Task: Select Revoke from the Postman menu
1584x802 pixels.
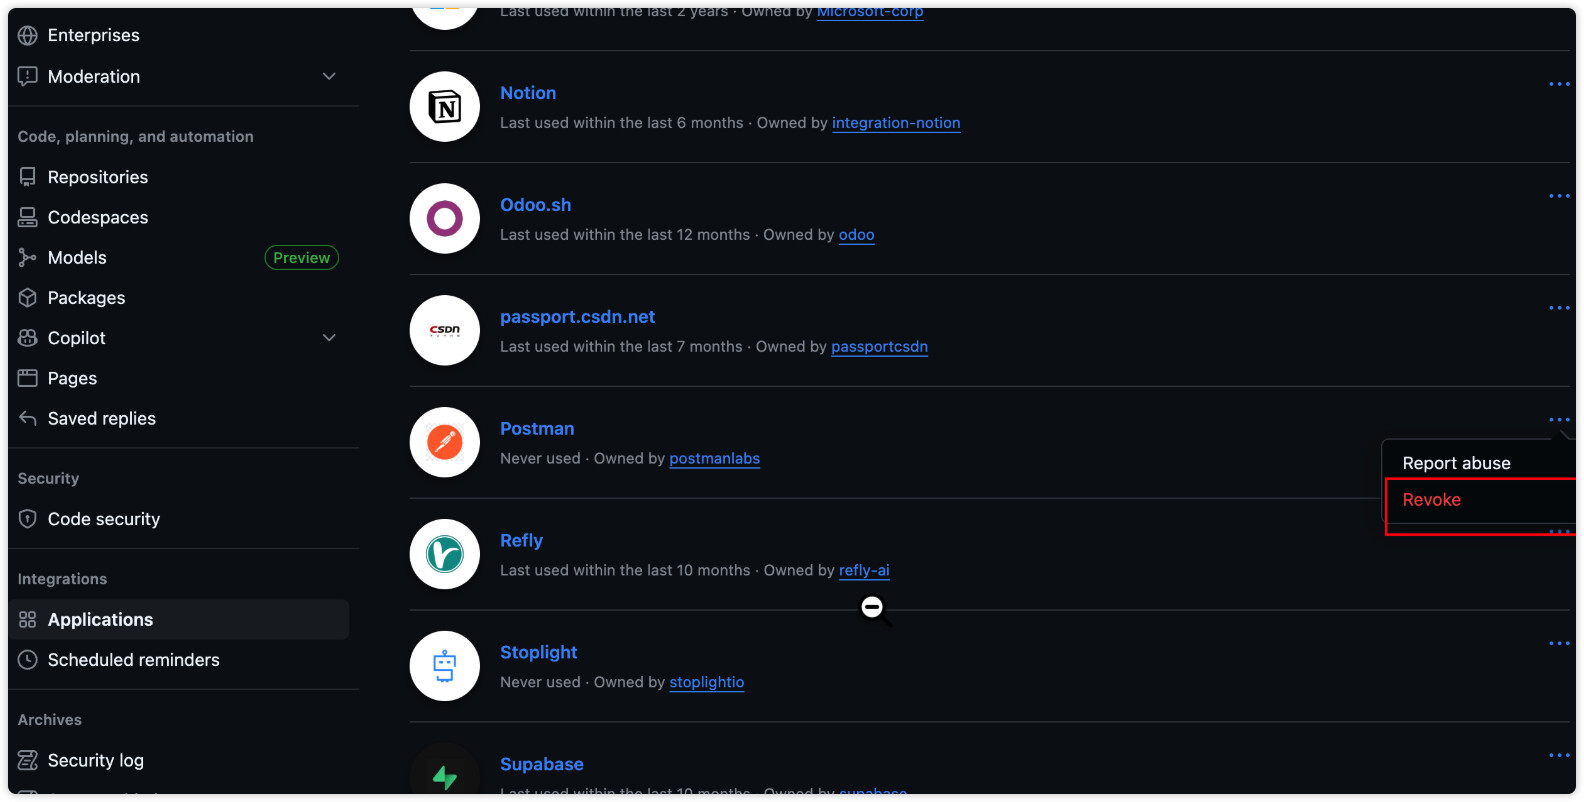Action: 1431,500
